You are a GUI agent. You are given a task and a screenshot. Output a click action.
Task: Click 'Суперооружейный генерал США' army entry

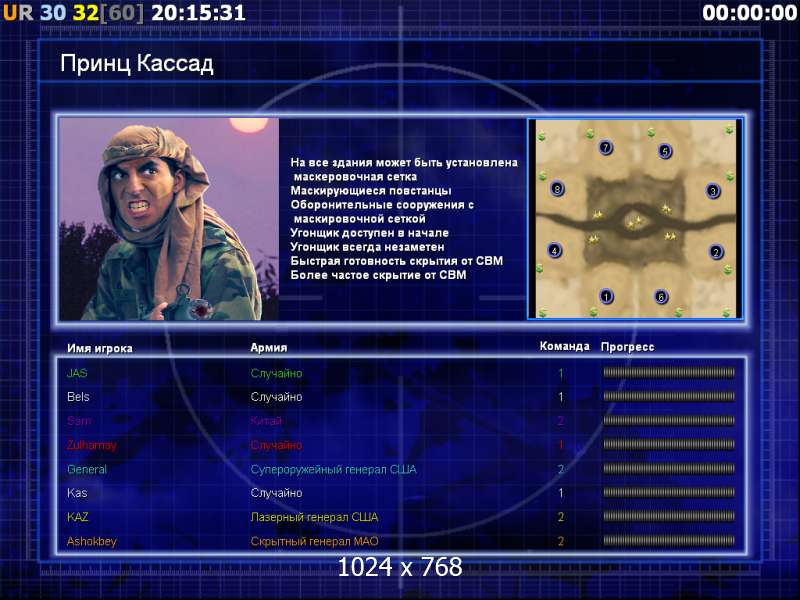[x=333, y=469]
